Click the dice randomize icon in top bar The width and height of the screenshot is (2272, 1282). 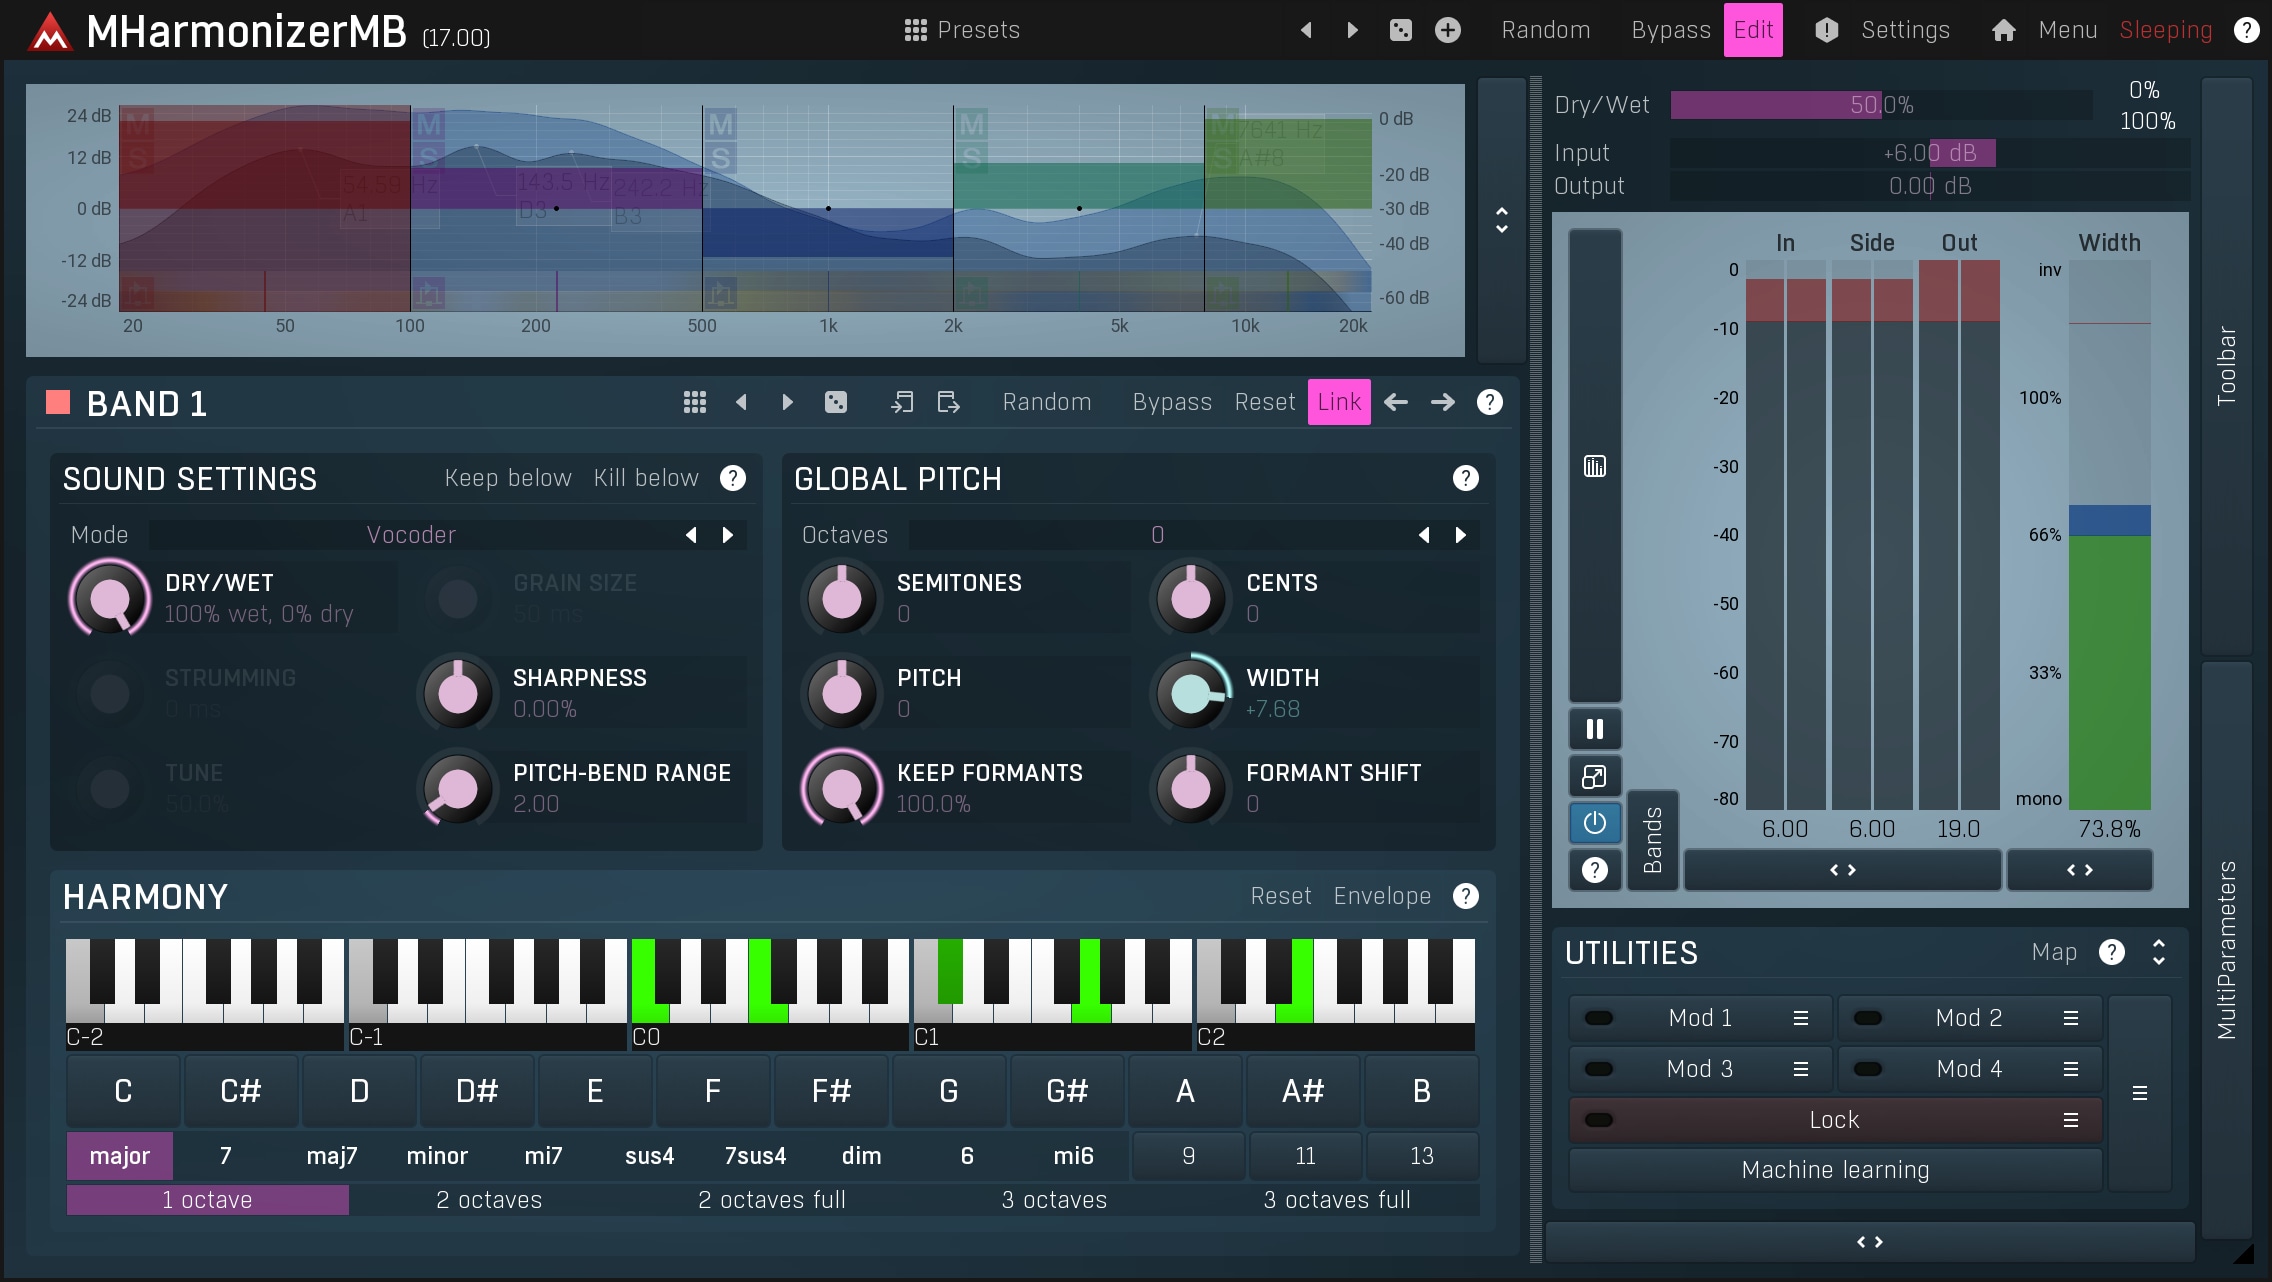[1400, 30]
